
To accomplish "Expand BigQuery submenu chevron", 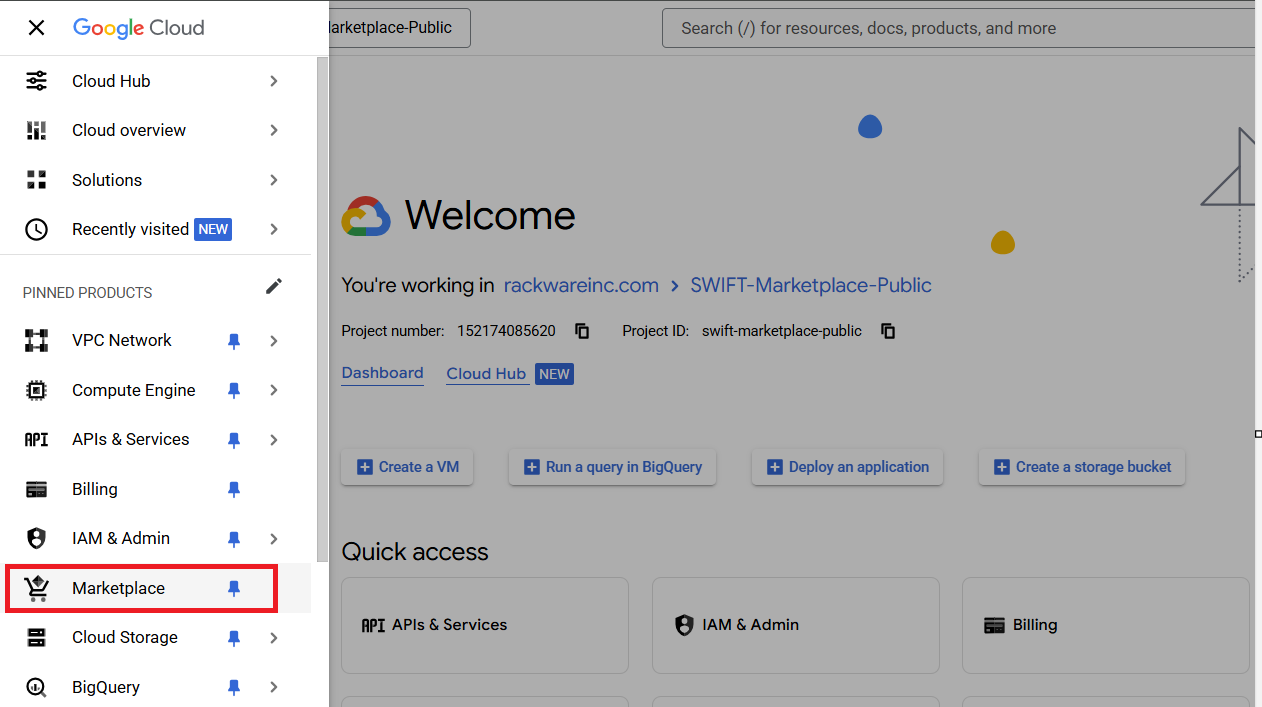I will pos(274,687).
